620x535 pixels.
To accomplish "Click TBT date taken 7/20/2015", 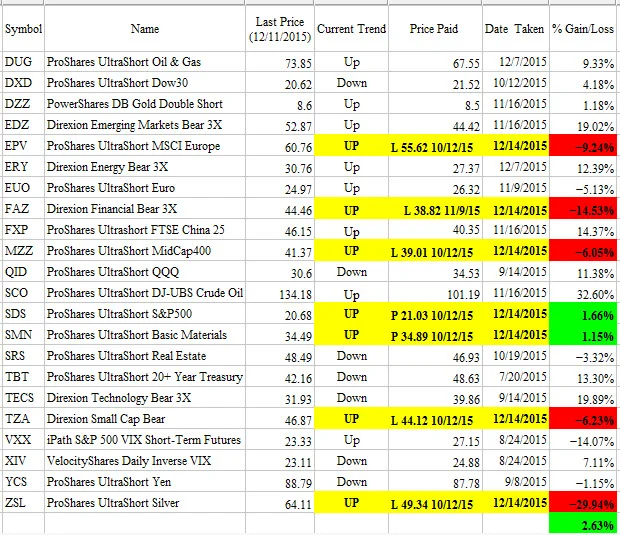I will coord(516,376).
